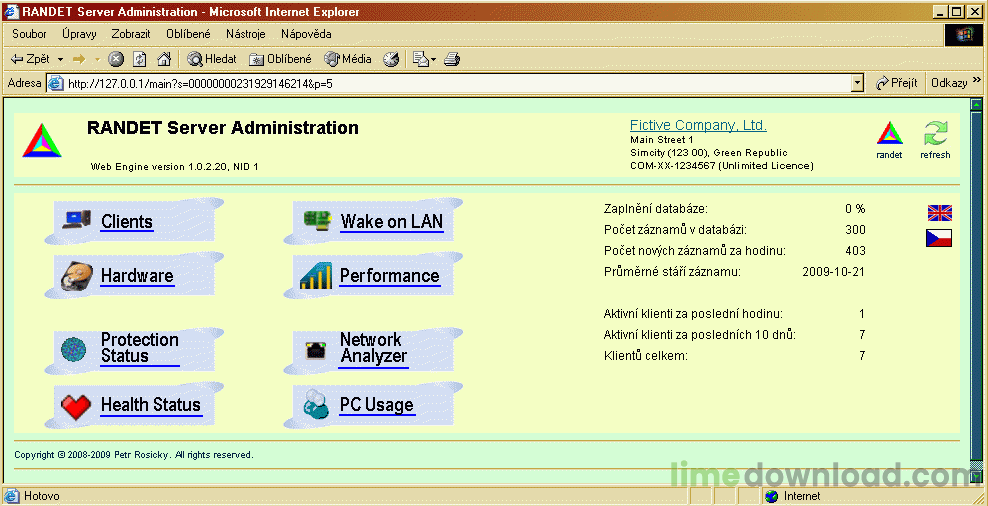
Task: Switch language with the British flag
Action: tap(939, 213)
